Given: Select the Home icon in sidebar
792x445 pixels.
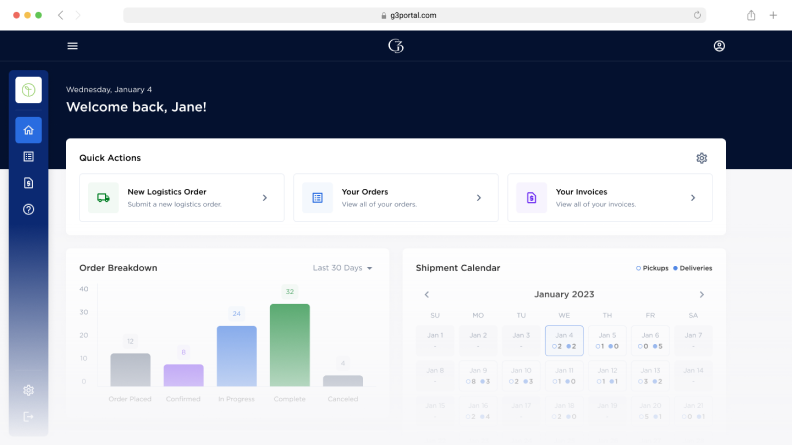Looking at the screenshot, I should coord(28,130).
